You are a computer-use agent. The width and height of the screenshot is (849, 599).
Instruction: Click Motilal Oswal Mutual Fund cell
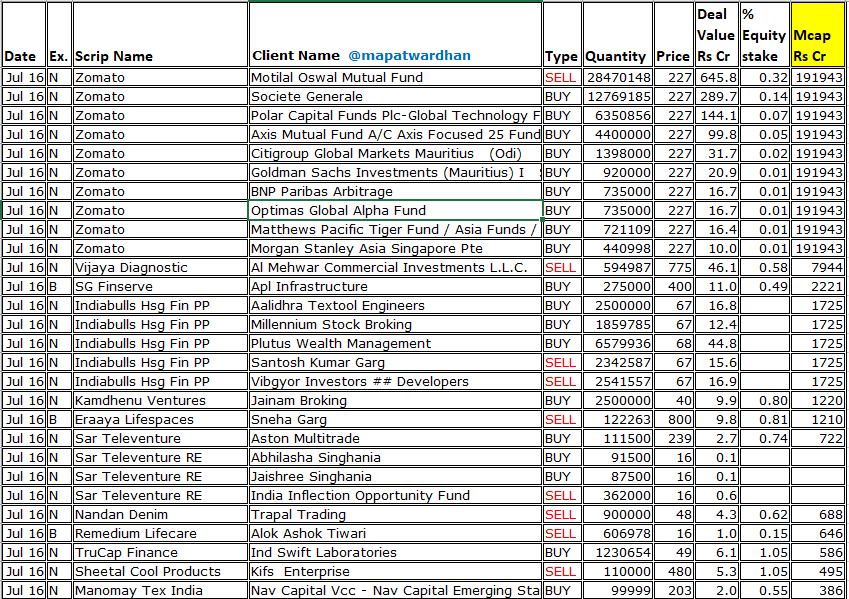(395, 77)
